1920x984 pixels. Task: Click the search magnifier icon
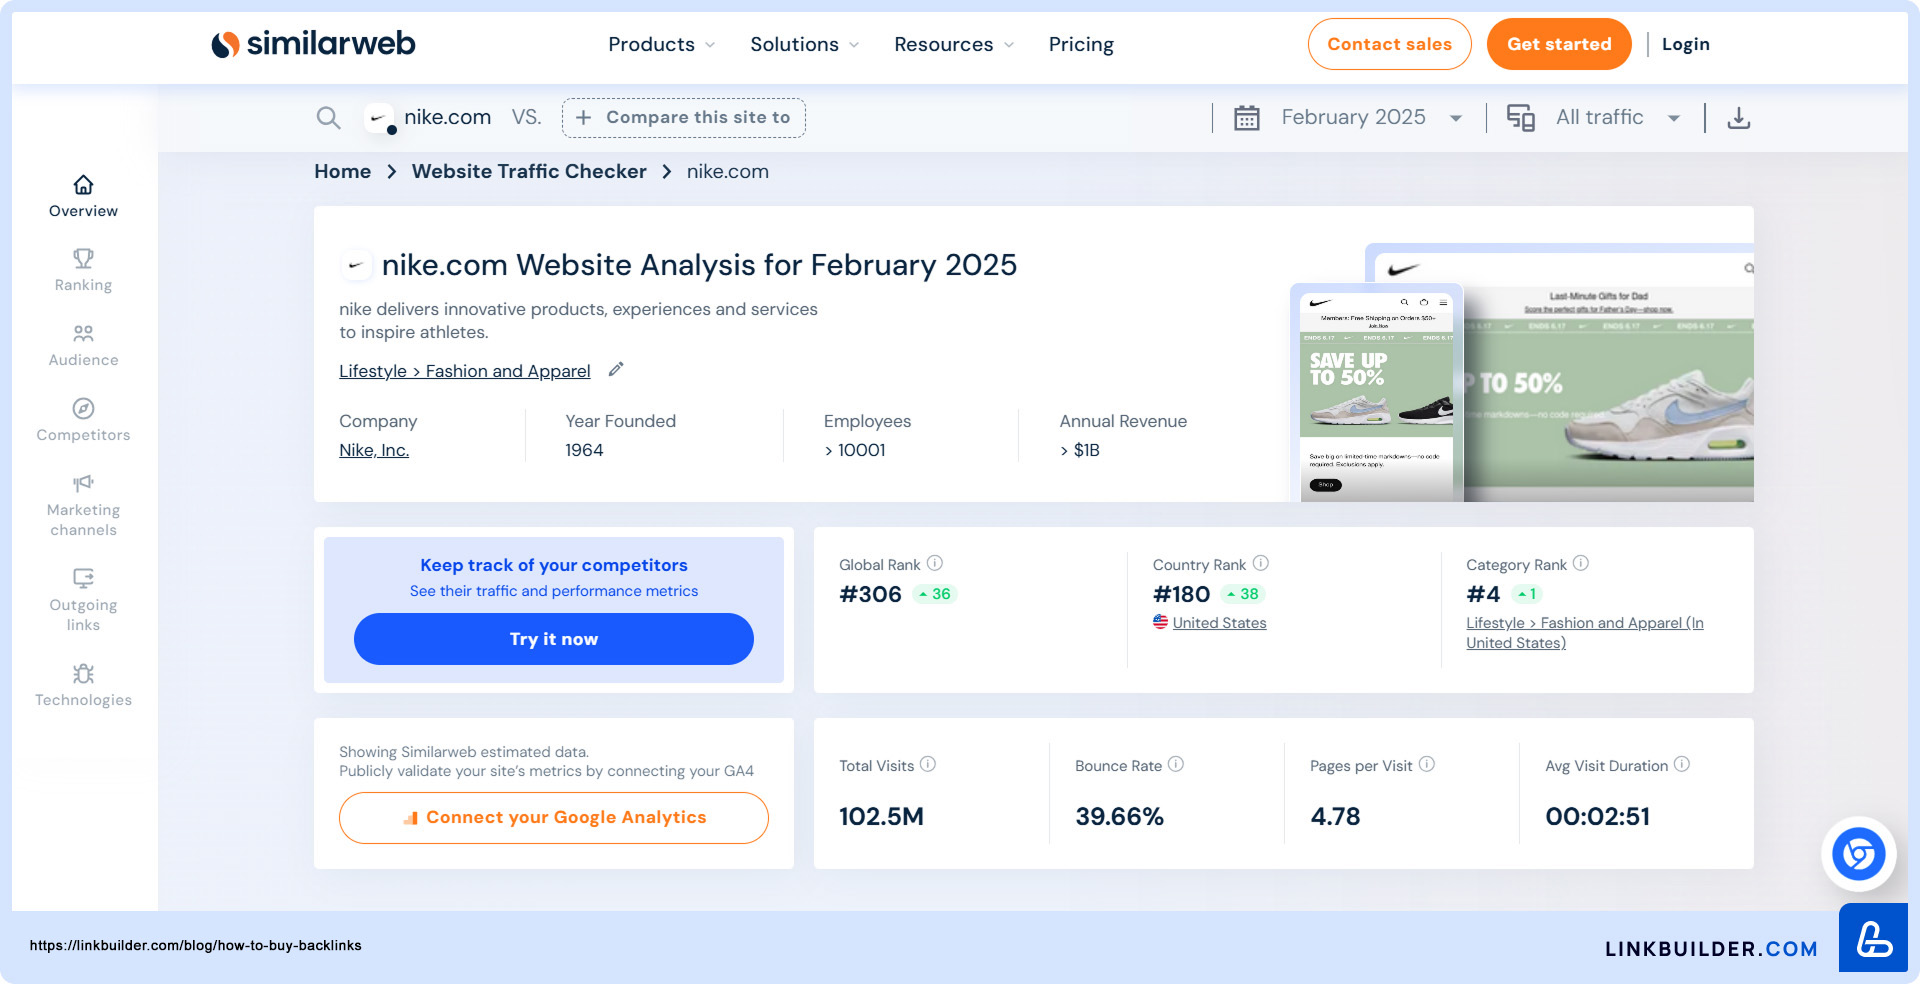click(328, 118)
